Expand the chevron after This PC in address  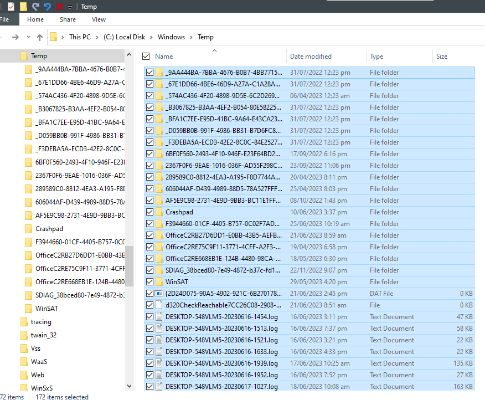click(x=97, y=37)
